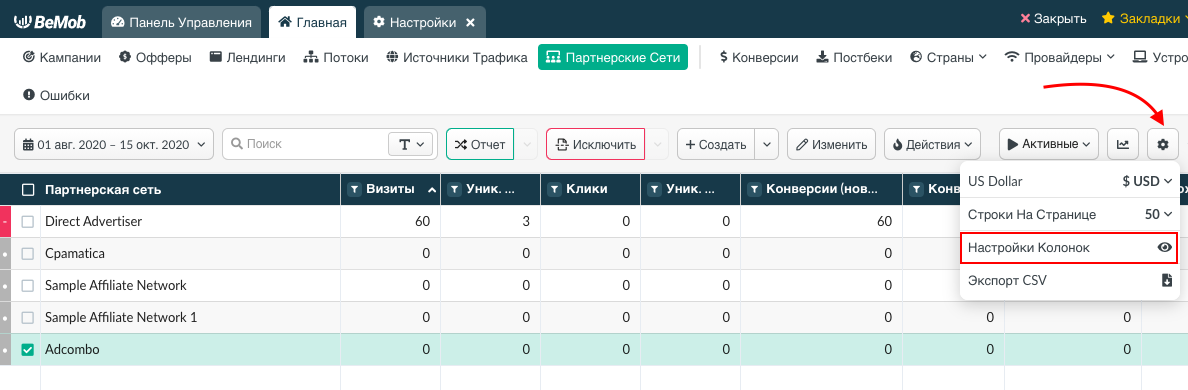This screenshot has height=390, width=1188.
Task: Check the Sample Affiliate Network row checkbox
Action: click(28, 285)
